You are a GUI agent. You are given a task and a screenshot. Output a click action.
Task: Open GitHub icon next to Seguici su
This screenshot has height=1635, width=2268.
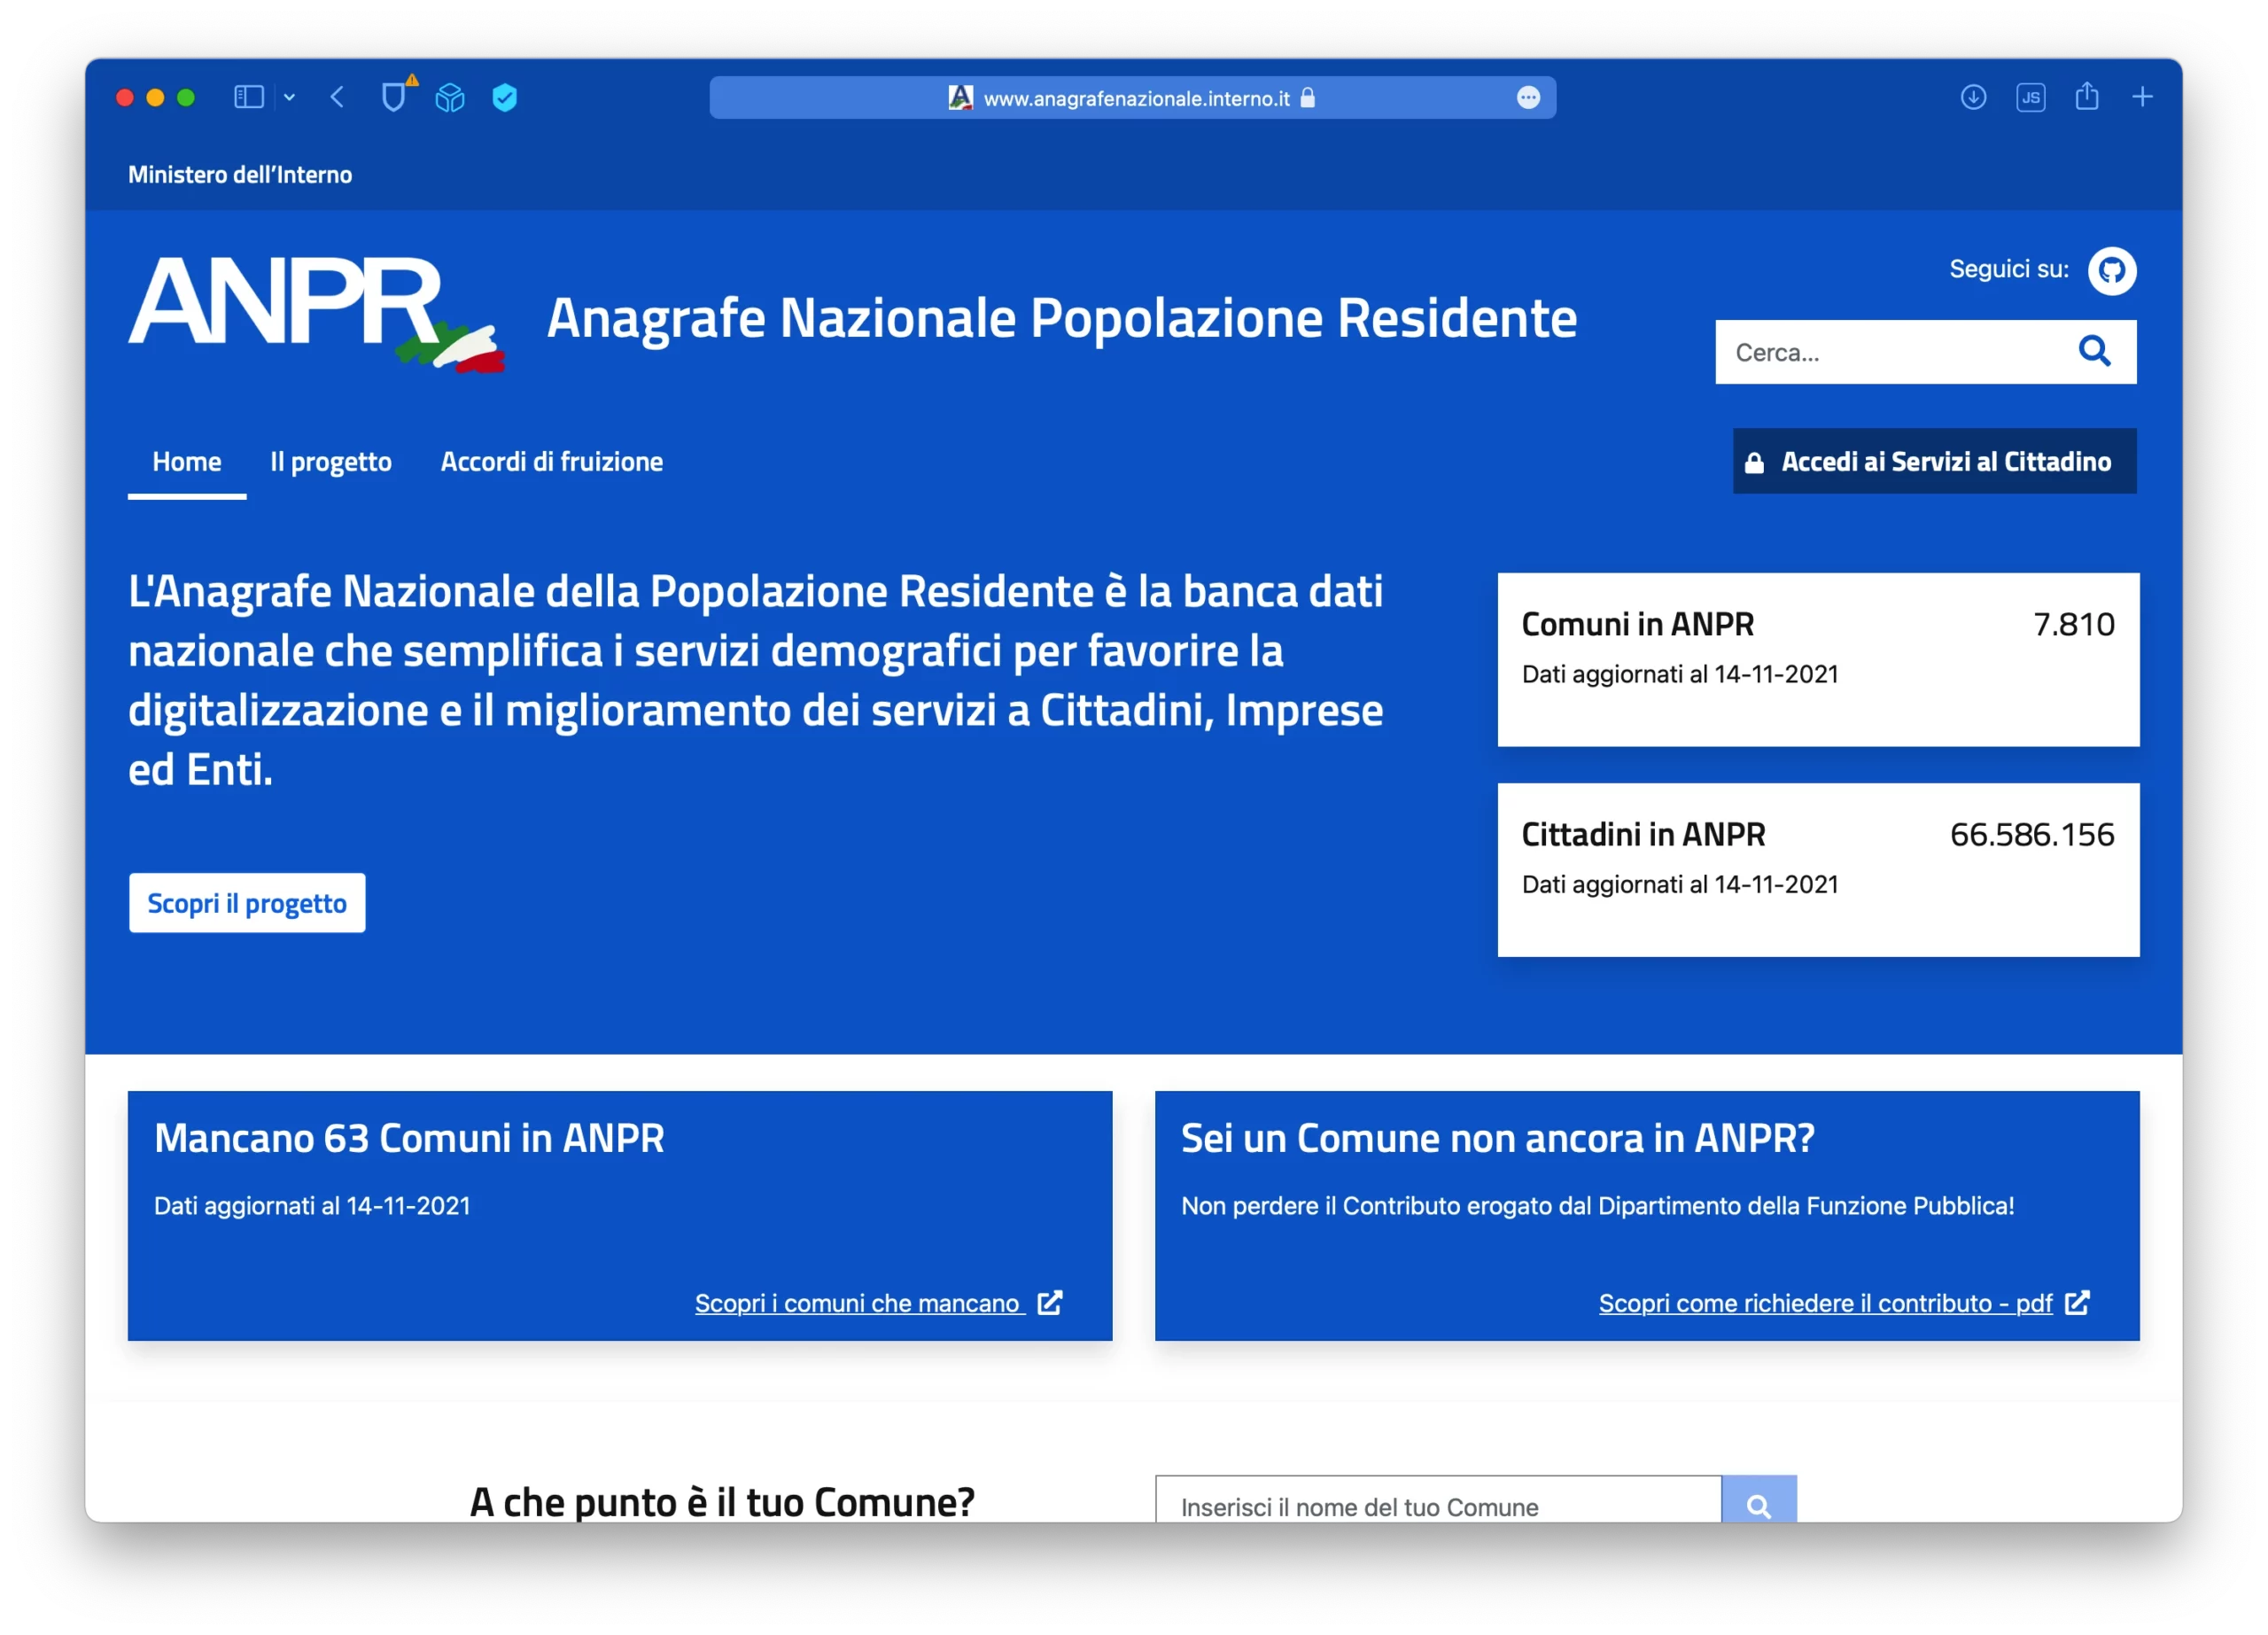click(x=2112, y=270)
